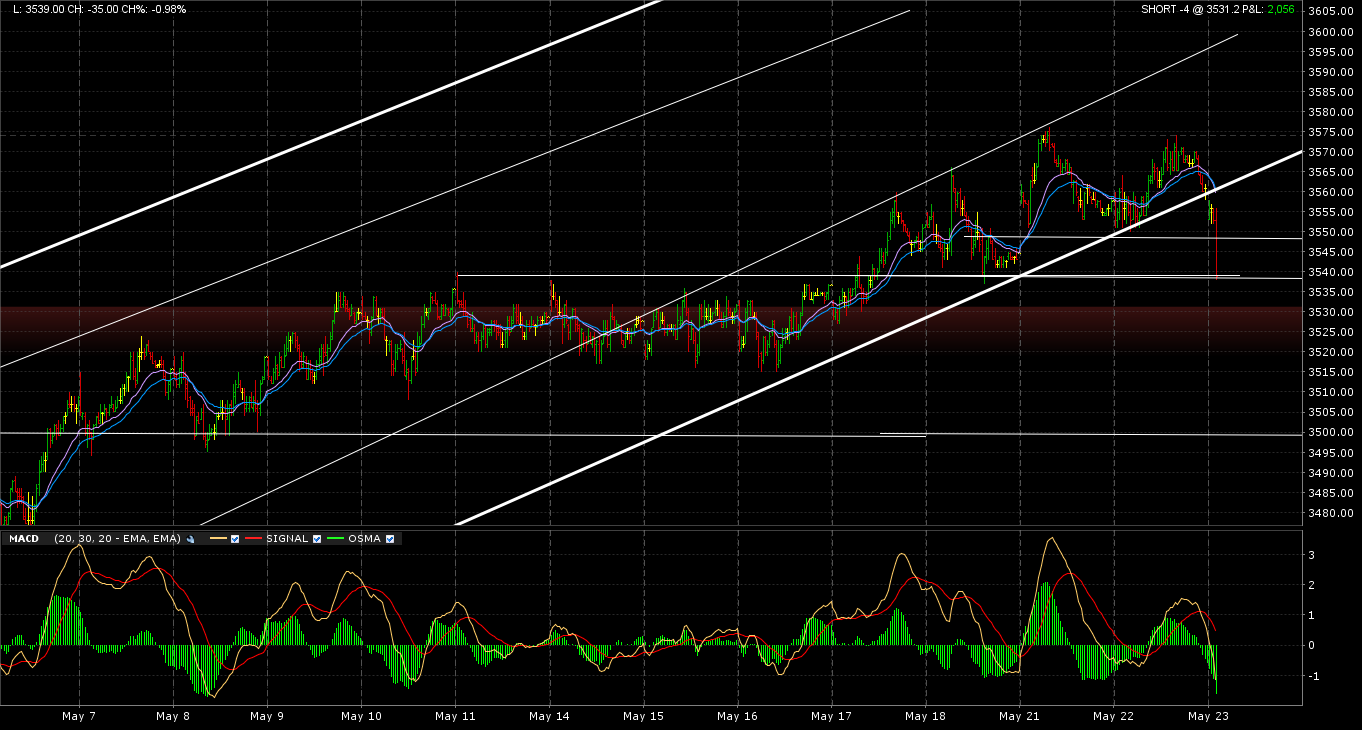Viewport: 1362px width, 730px height.
Task: Click the MACD parameters (20, 30, 20 - EMA, EMA)
Action: click(117, 539)
